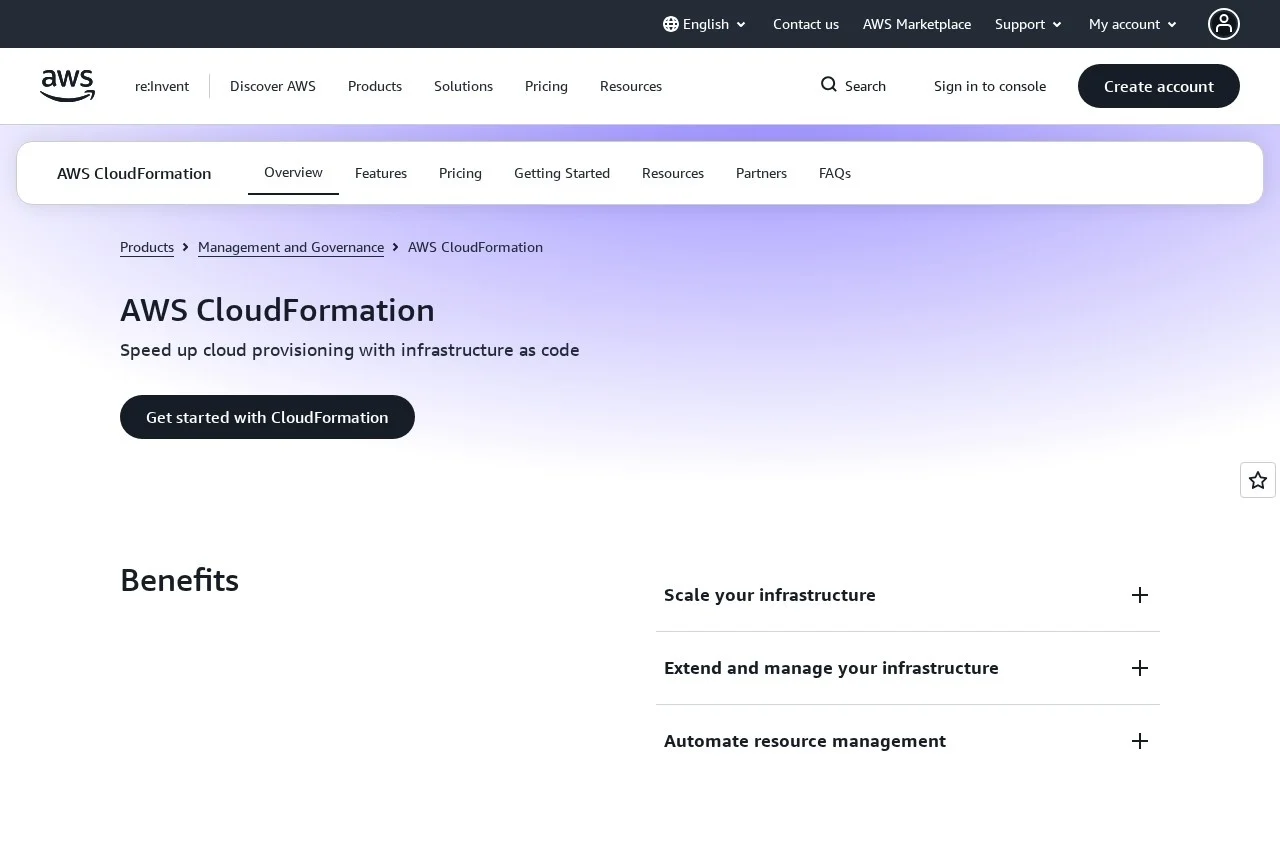Click the star feedback icon
Viewport: 1280px width, 850px height.
point(1258,480)
